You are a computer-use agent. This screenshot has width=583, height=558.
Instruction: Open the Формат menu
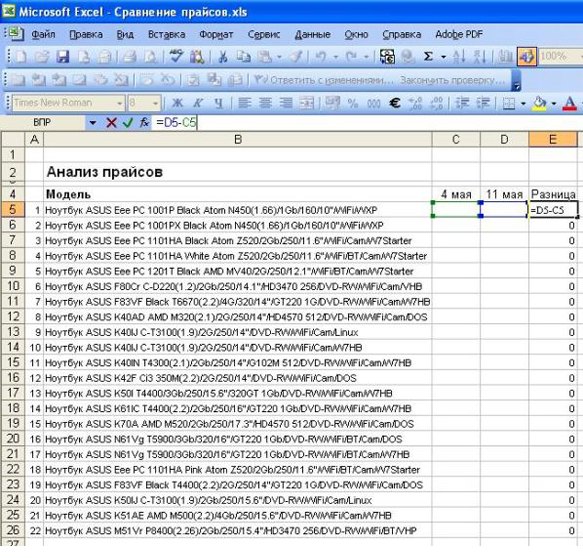tap(216, 34)
